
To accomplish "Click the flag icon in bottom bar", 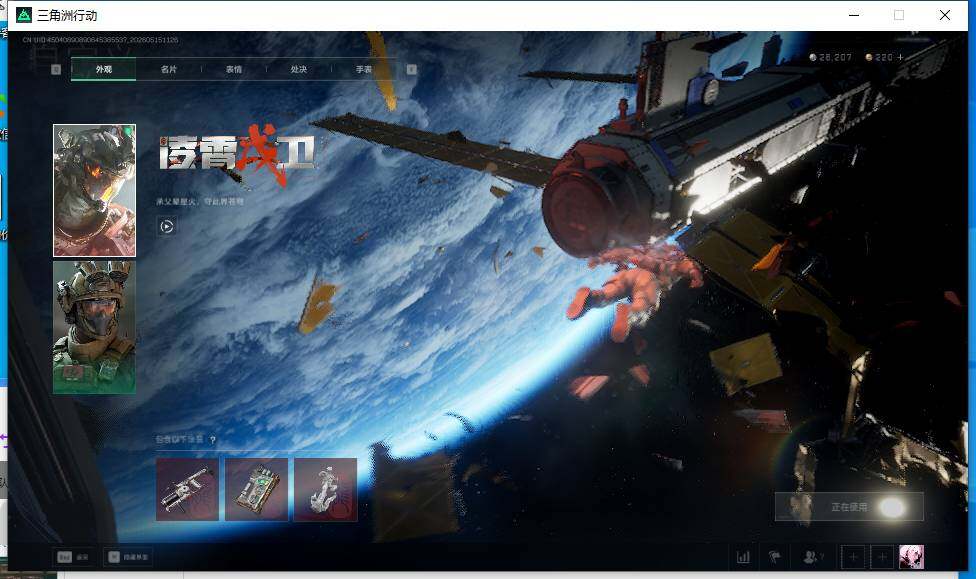I will click(x=774, y=557).
